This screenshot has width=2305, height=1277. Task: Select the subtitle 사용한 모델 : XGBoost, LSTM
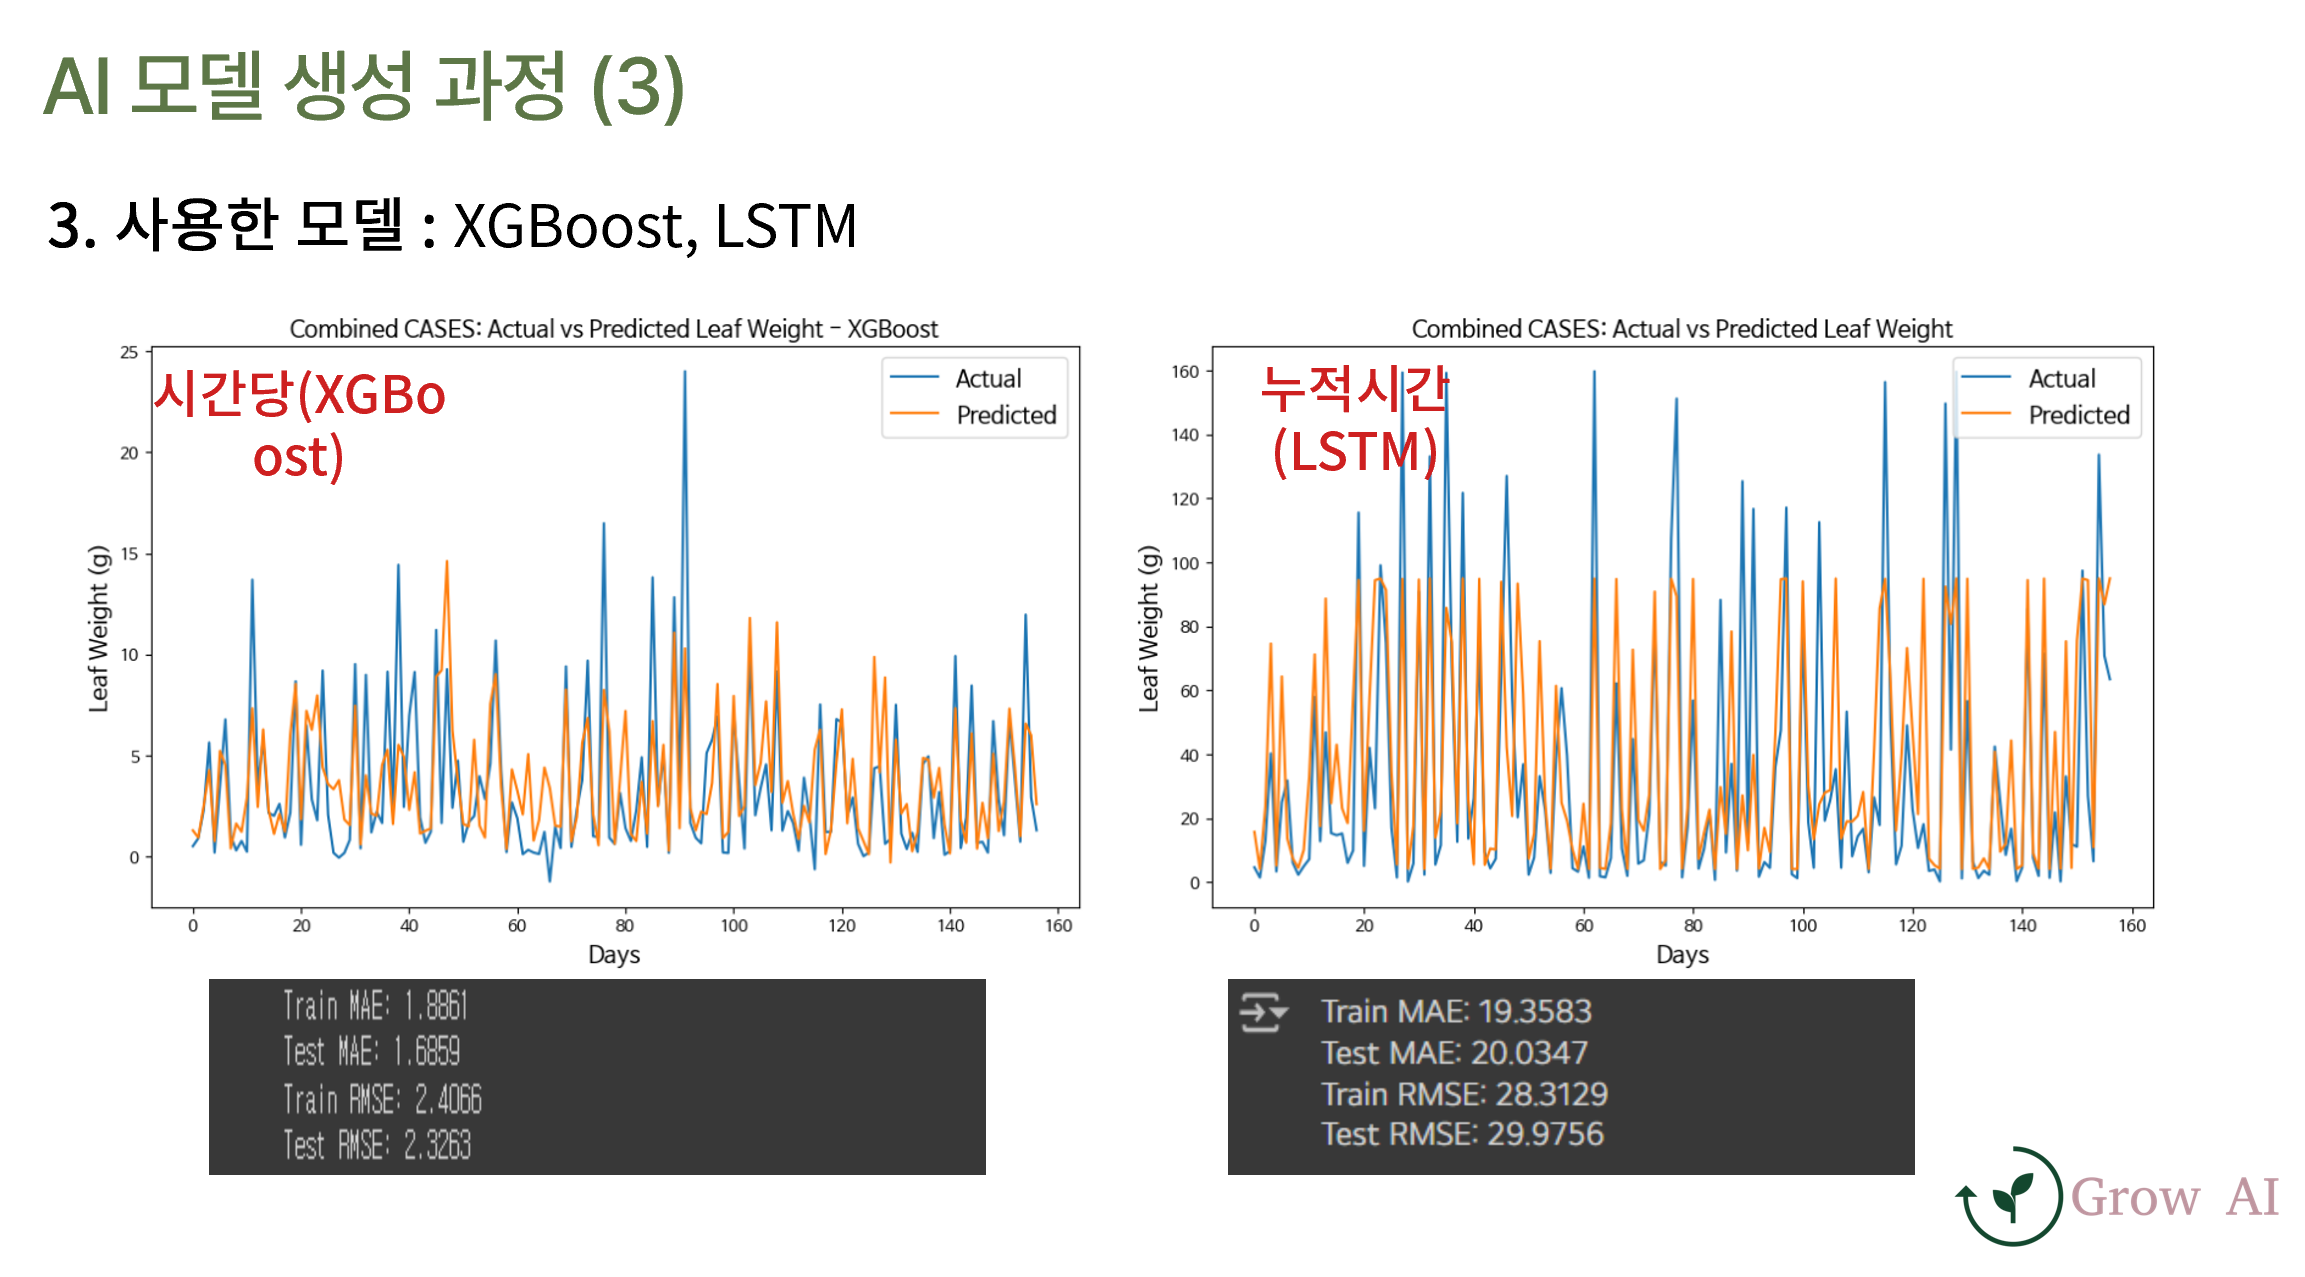[452, 225]
